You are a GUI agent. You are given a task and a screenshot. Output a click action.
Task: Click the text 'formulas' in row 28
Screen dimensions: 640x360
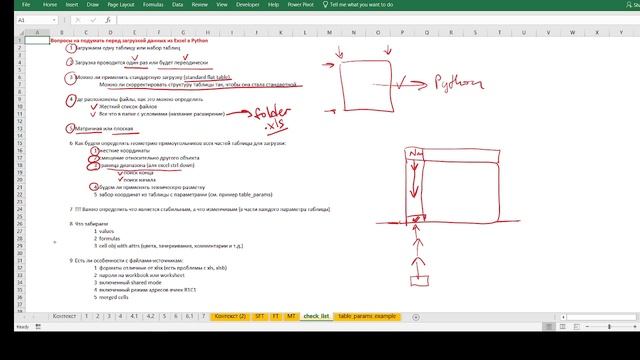tap(109, 238)
